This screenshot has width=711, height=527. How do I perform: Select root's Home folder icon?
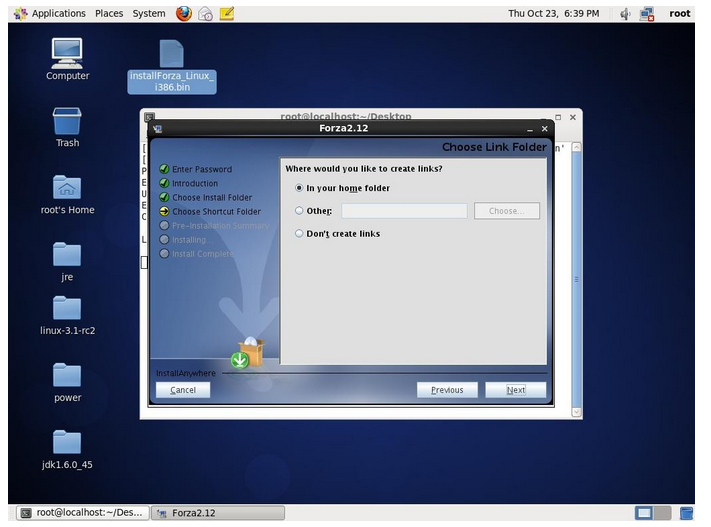[x=67, y=195]
